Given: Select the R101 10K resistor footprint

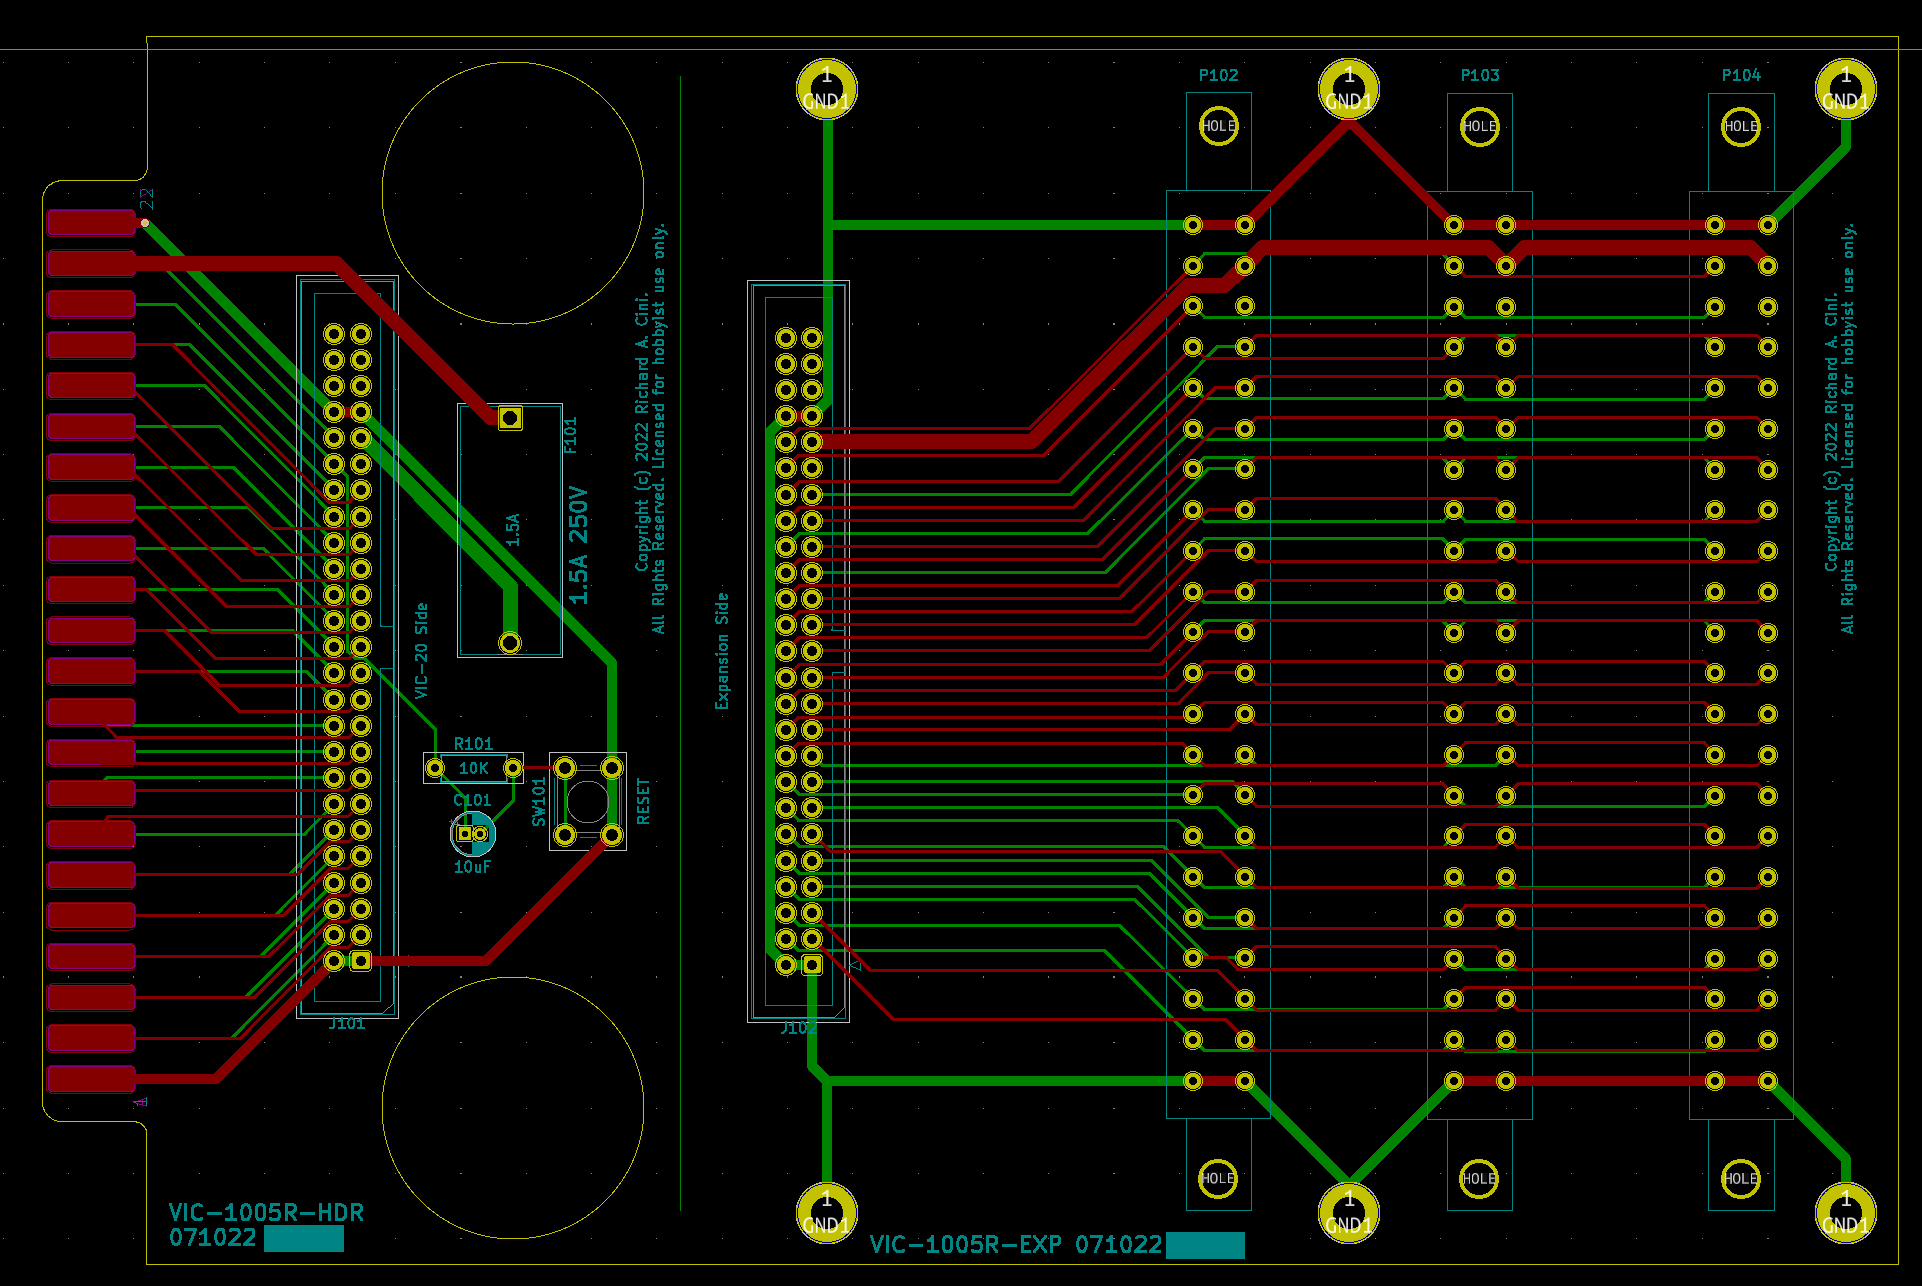Looking at the screenshot, I should (473, 768).
